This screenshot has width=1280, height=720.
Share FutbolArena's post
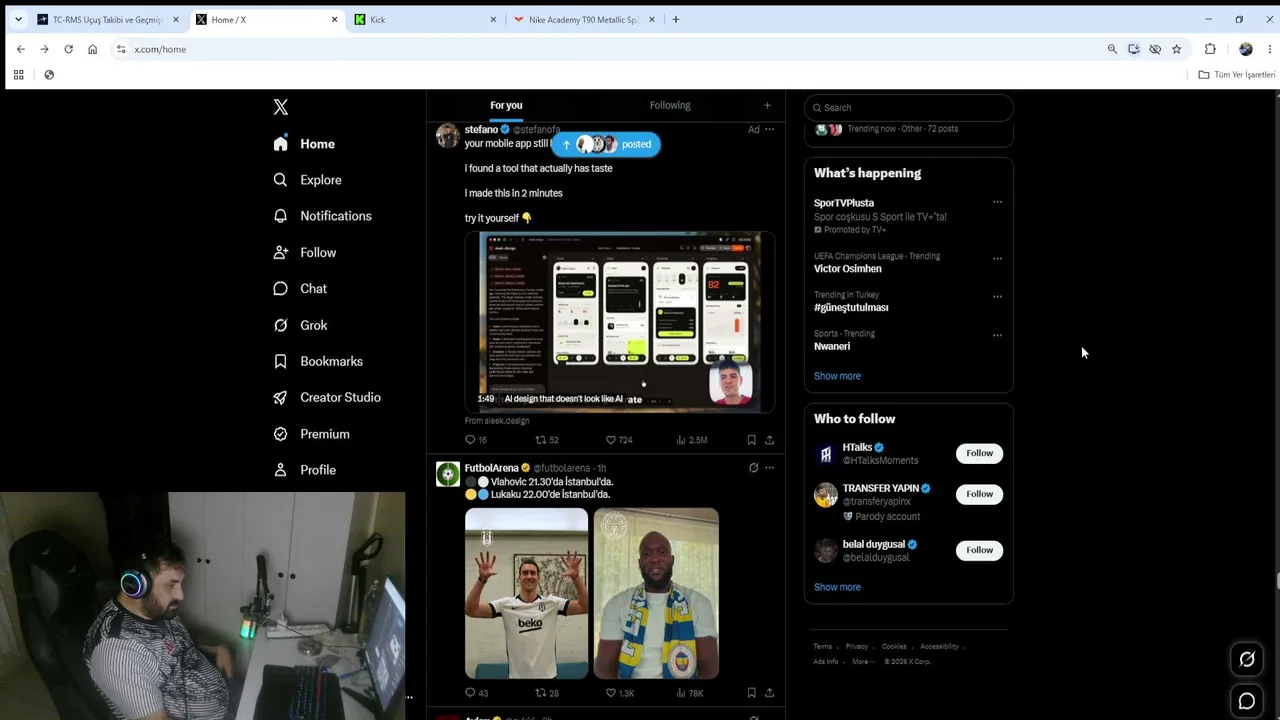click(x=769, y=693)
